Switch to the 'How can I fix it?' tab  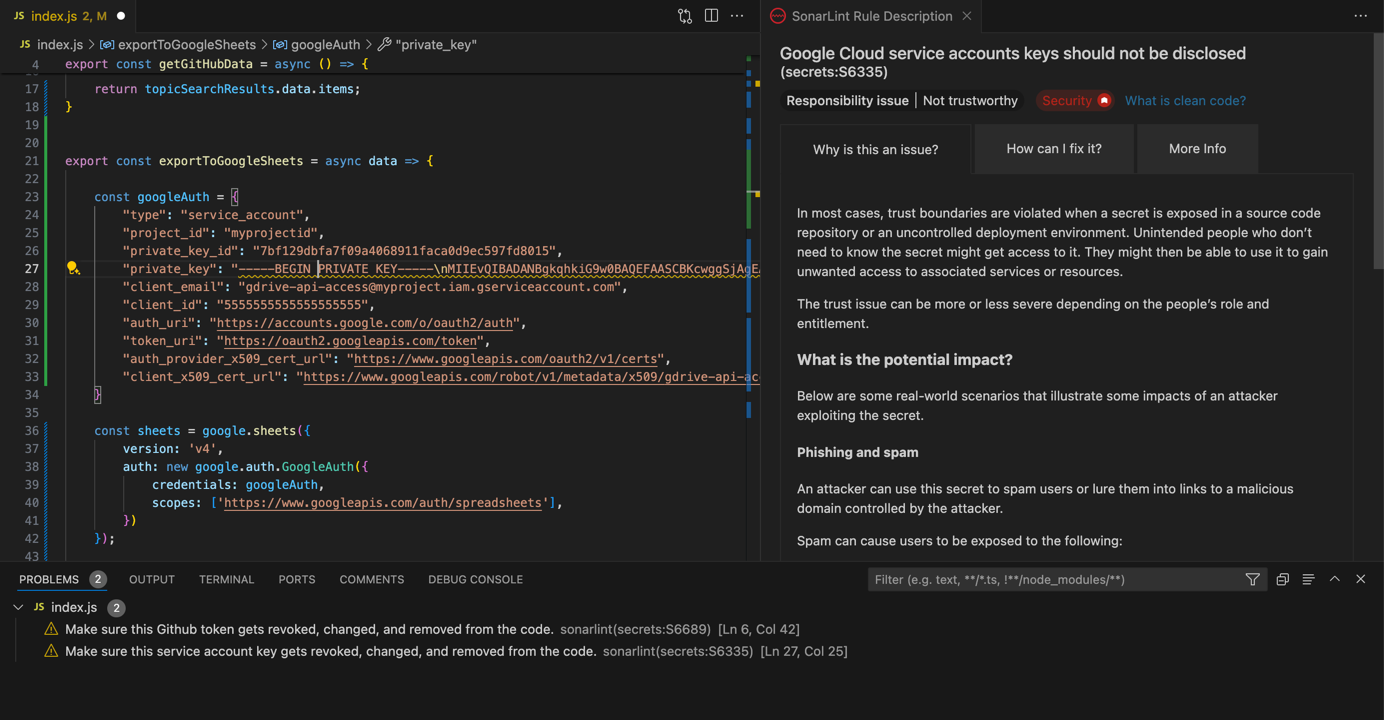click(1053, 148)
